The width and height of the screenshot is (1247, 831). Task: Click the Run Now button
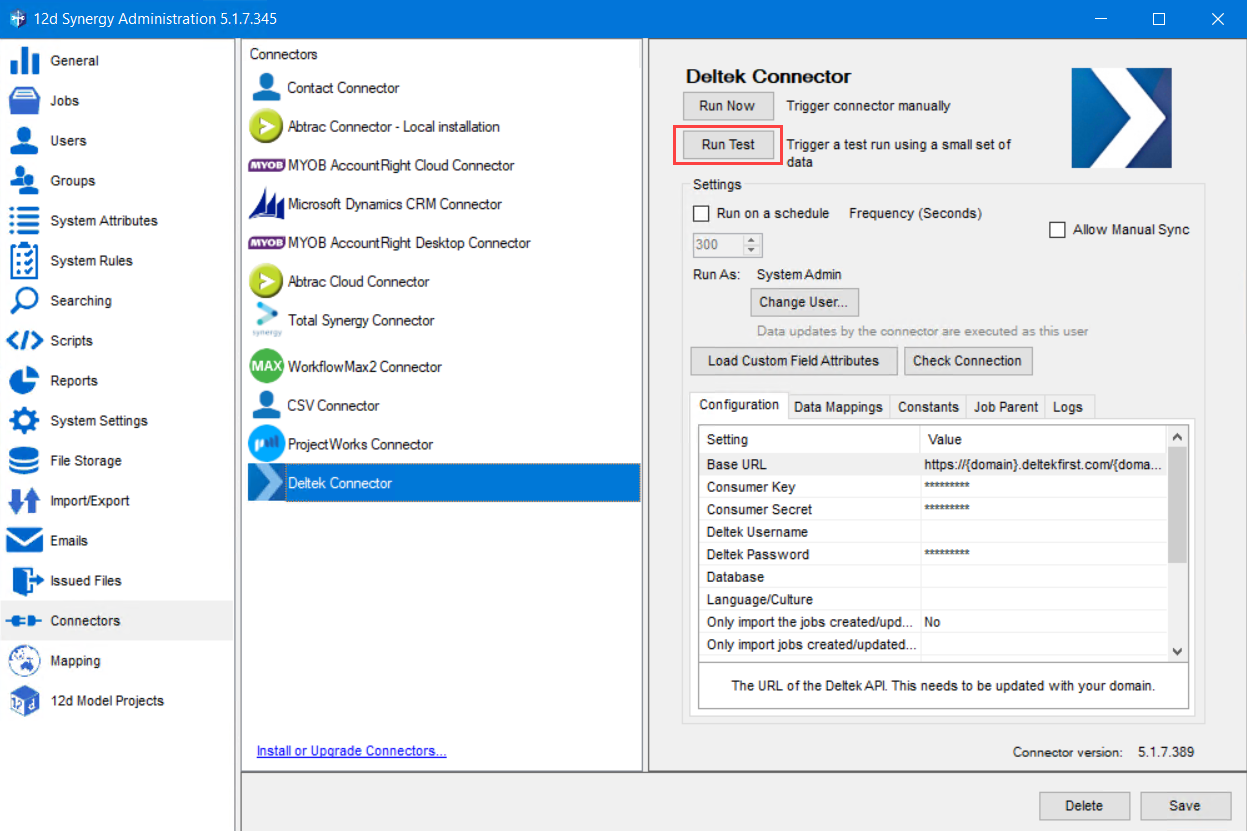[727, 106]
